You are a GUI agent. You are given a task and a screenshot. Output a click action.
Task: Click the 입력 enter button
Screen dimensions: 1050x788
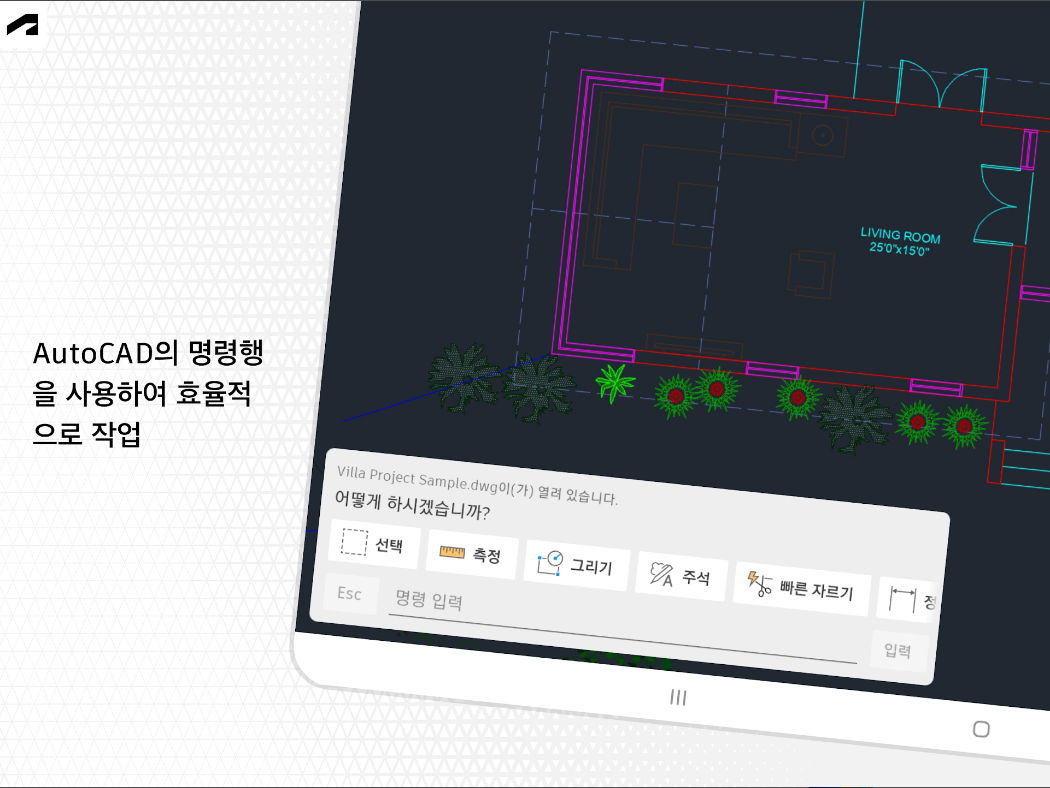coord(897,650)
